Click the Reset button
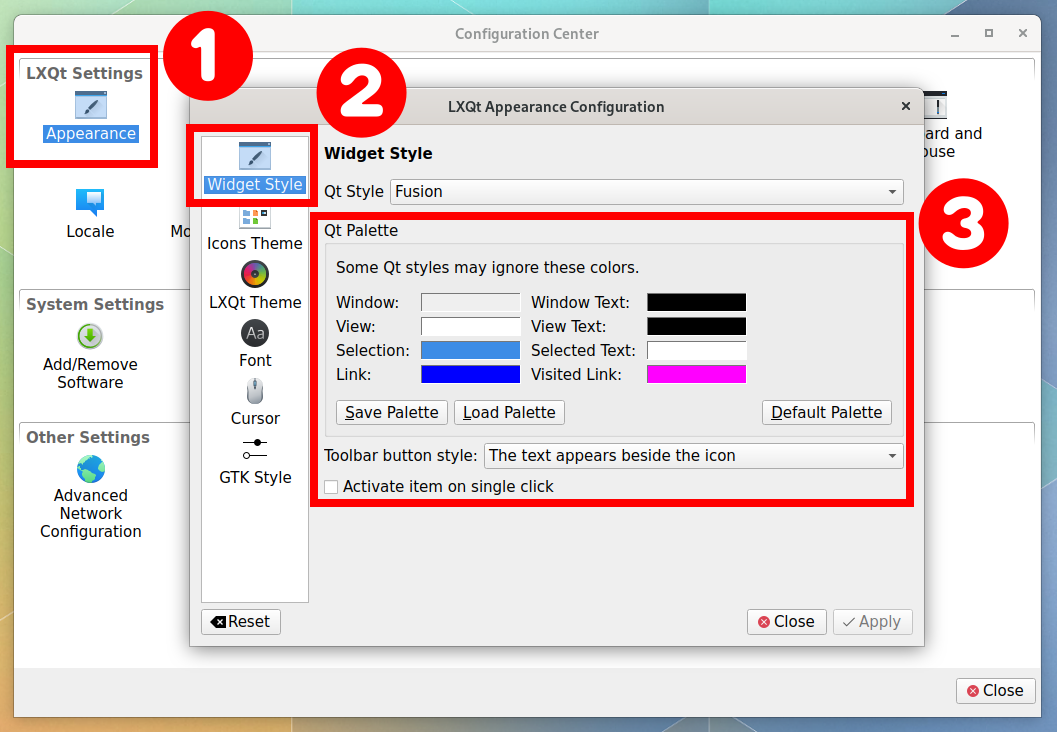The height and width of the screenshot is (732, 1057). pos(241,621)
